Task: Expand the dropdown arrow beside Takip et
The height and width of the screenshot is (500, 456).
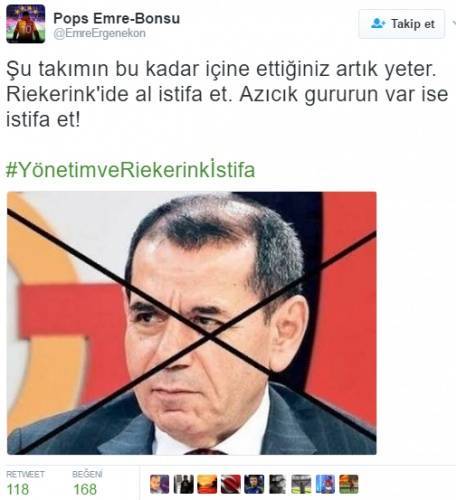Action: click(454, 23)
